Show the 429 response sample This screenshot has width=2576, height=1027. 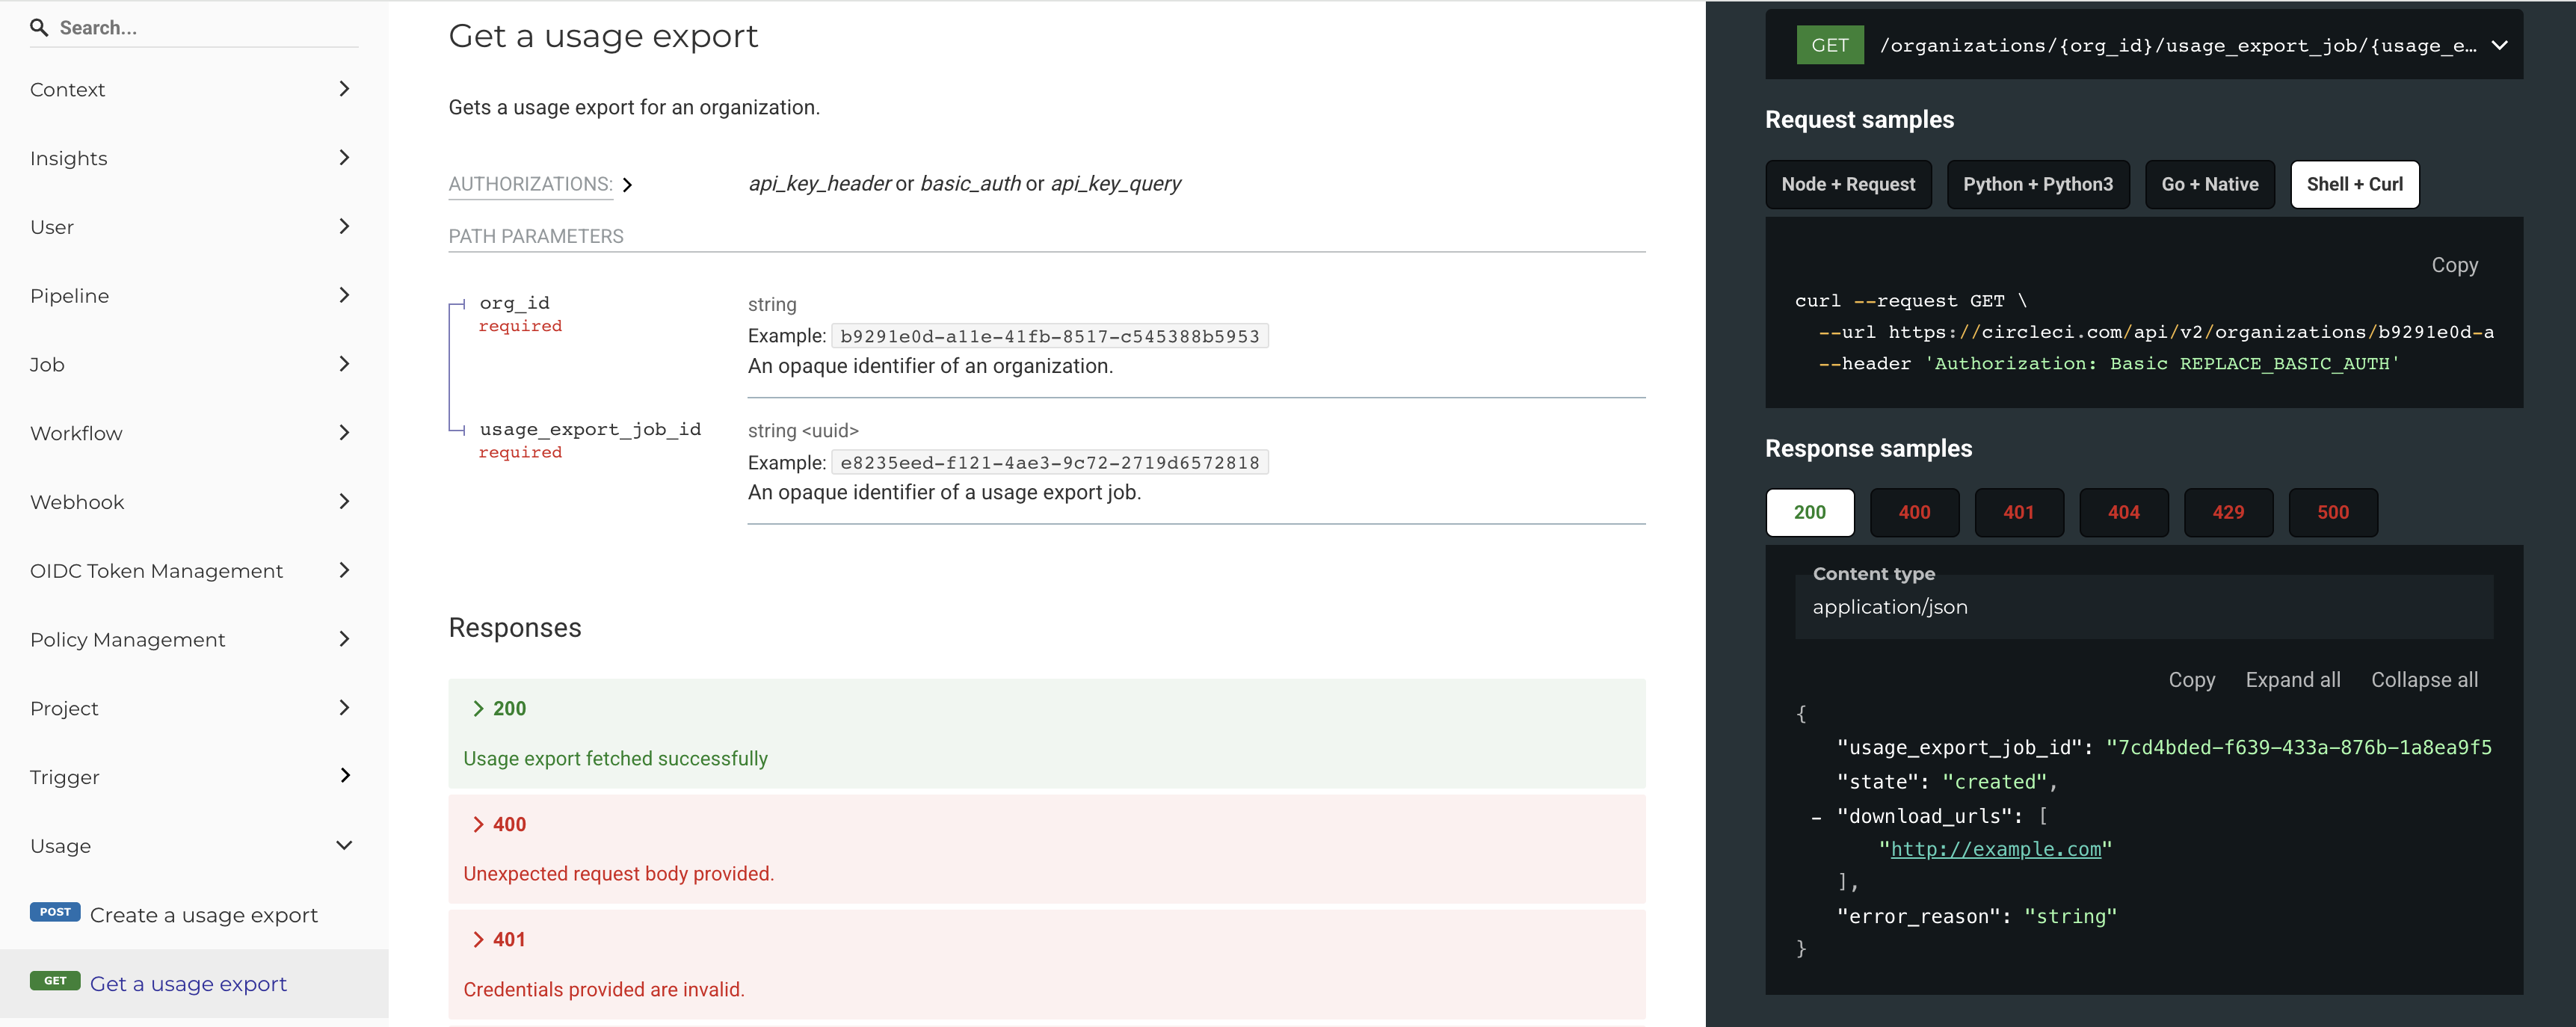tap(2227, 512)
